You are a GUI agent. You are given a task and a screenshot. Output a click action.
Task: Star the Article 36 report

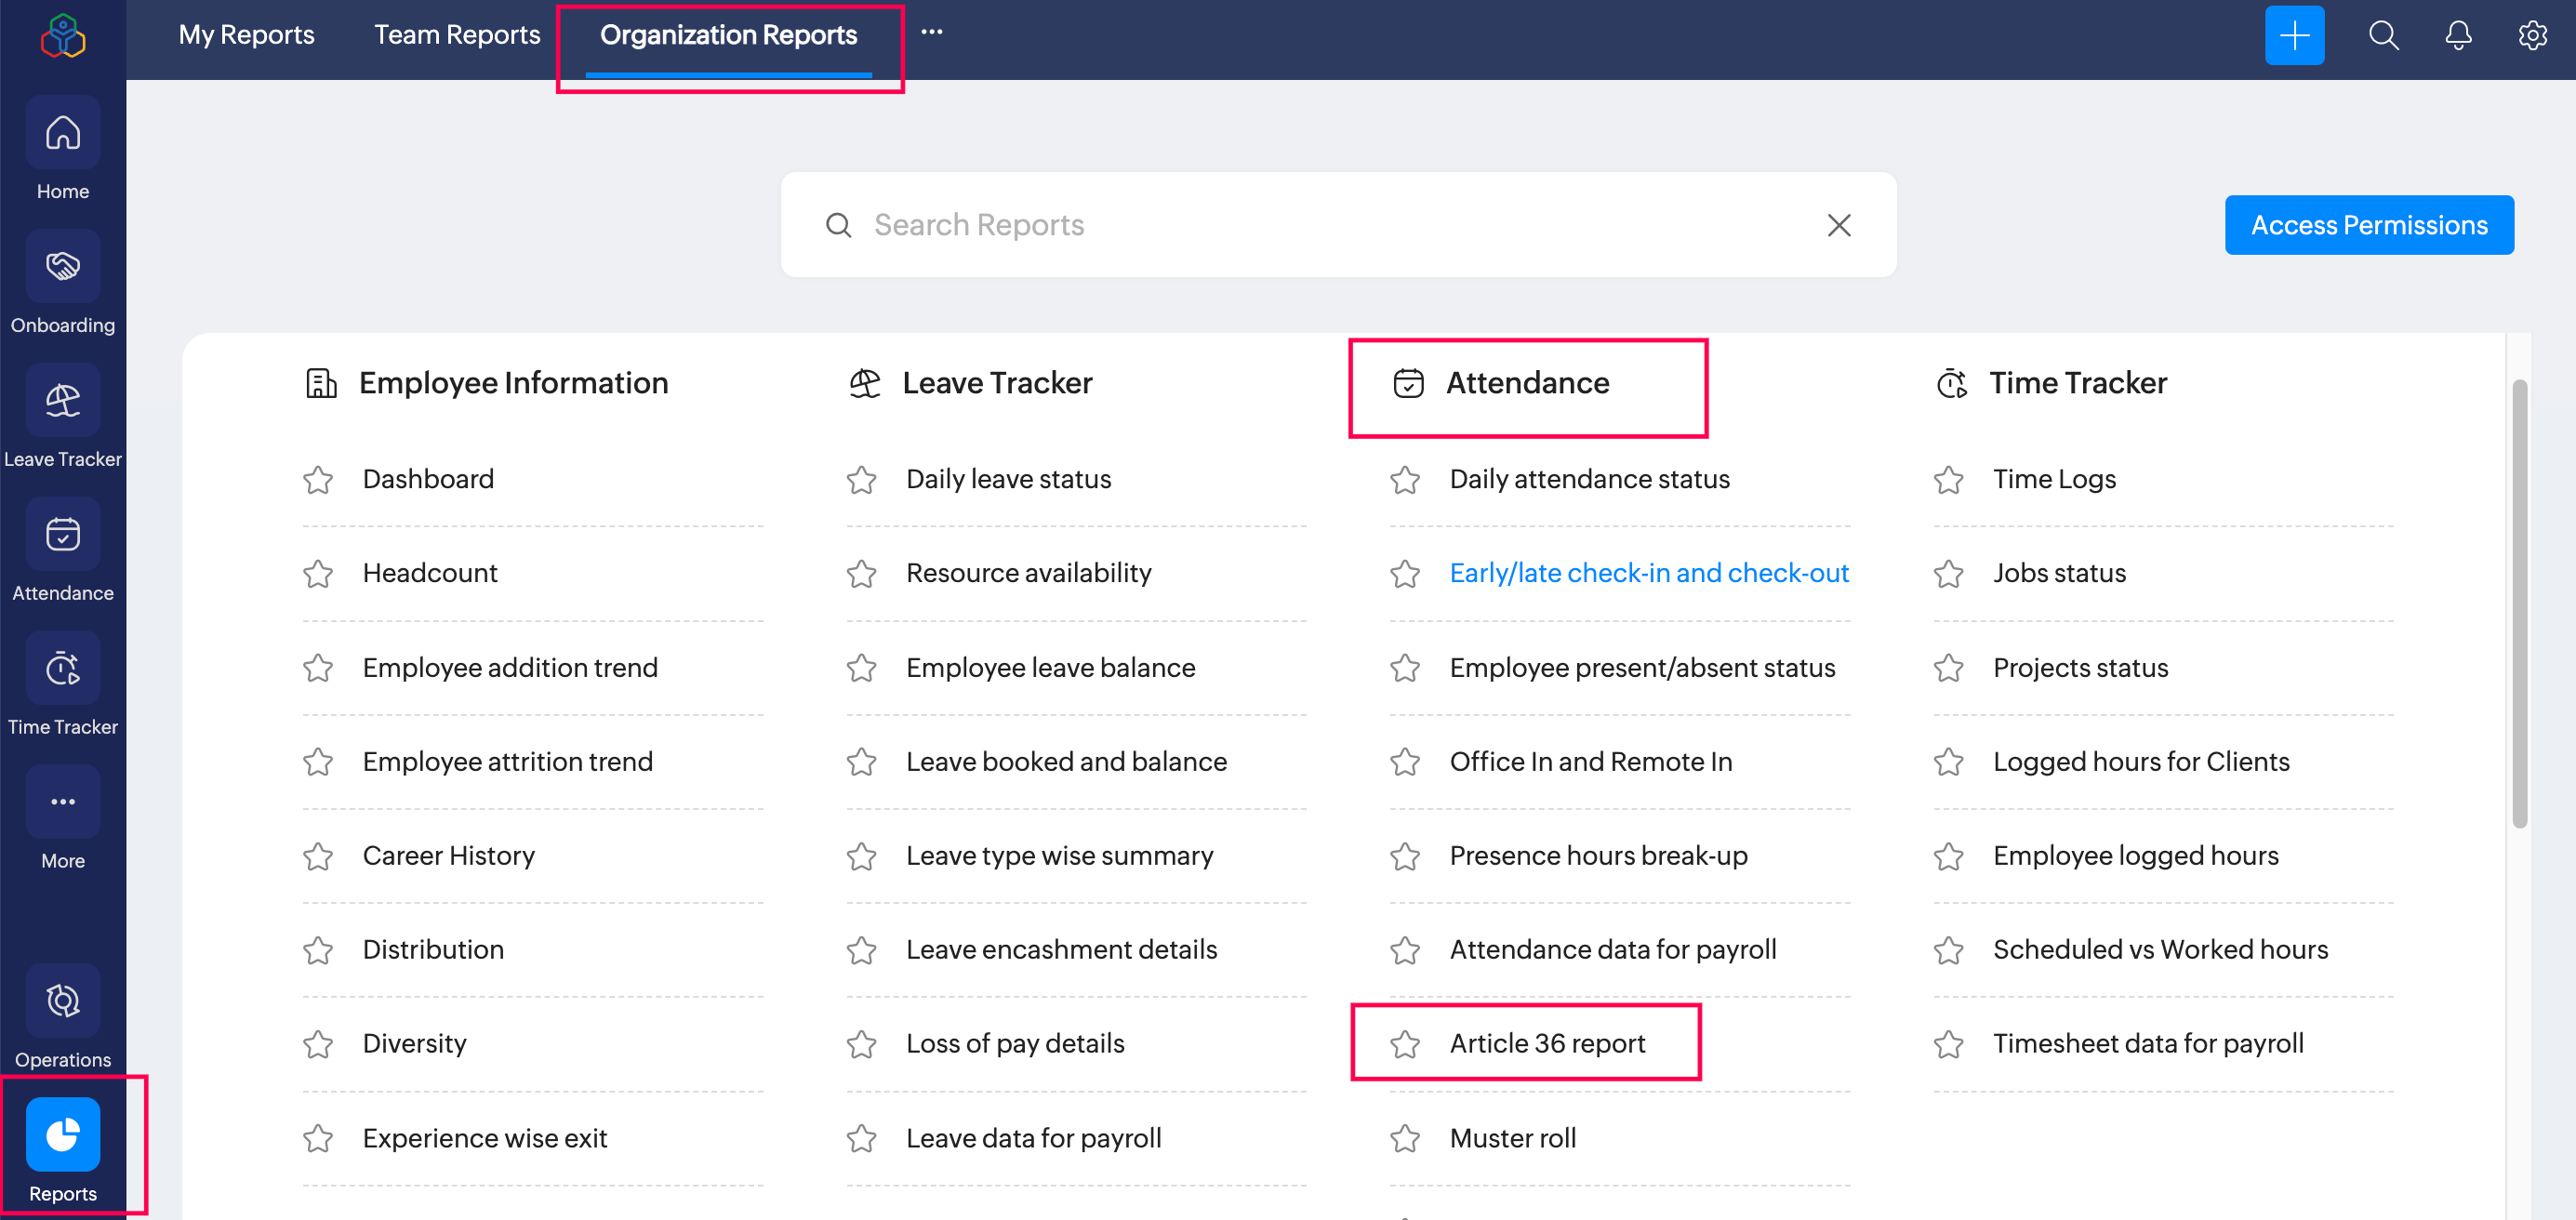click(1404, 1044)
